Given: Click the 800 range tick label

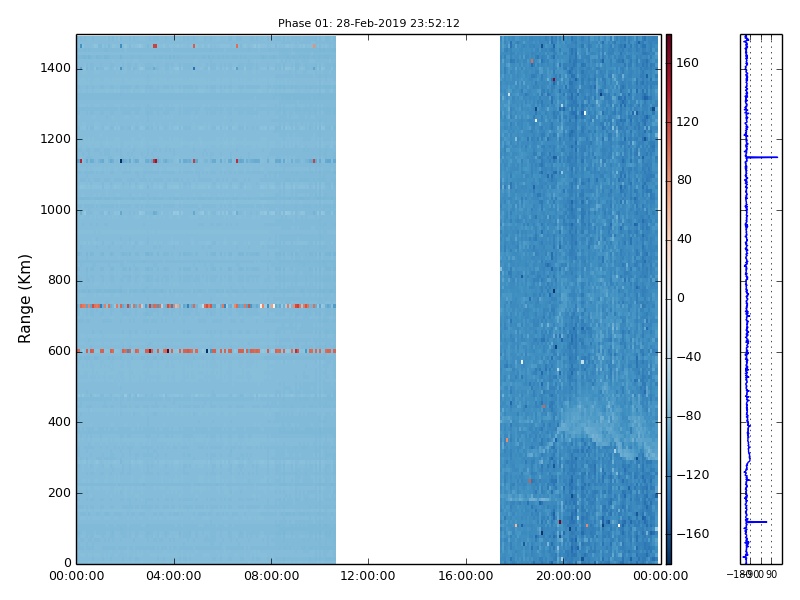Looking at the screenshot, I should [x=59, y=280].
